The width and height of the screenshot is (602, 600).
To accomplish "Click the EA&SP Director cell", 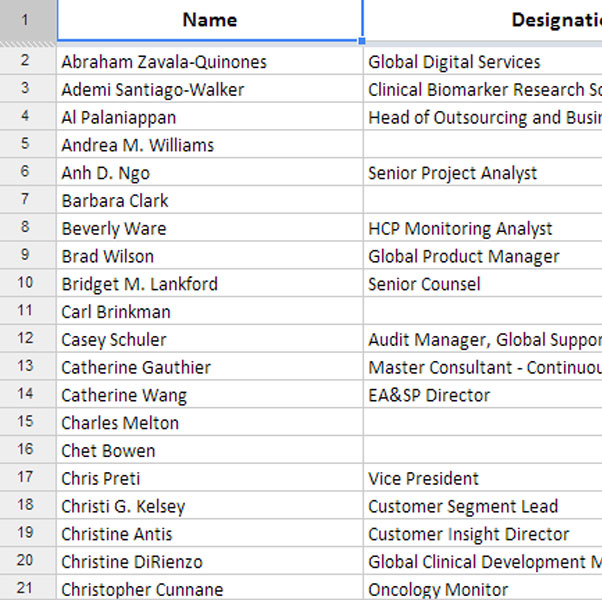I will tap(429, 395).
